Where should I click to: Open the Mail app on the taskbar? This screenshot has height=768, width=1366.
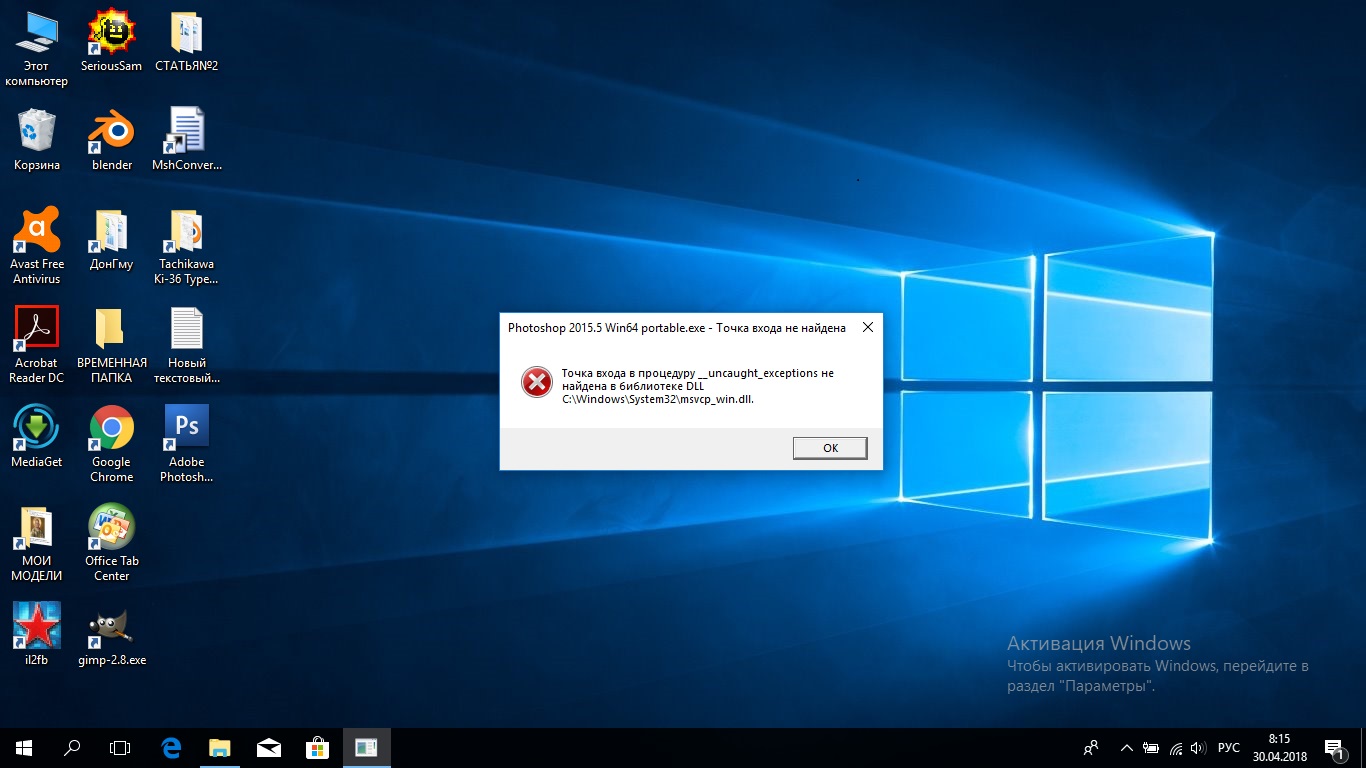click(x=268, y=748)
